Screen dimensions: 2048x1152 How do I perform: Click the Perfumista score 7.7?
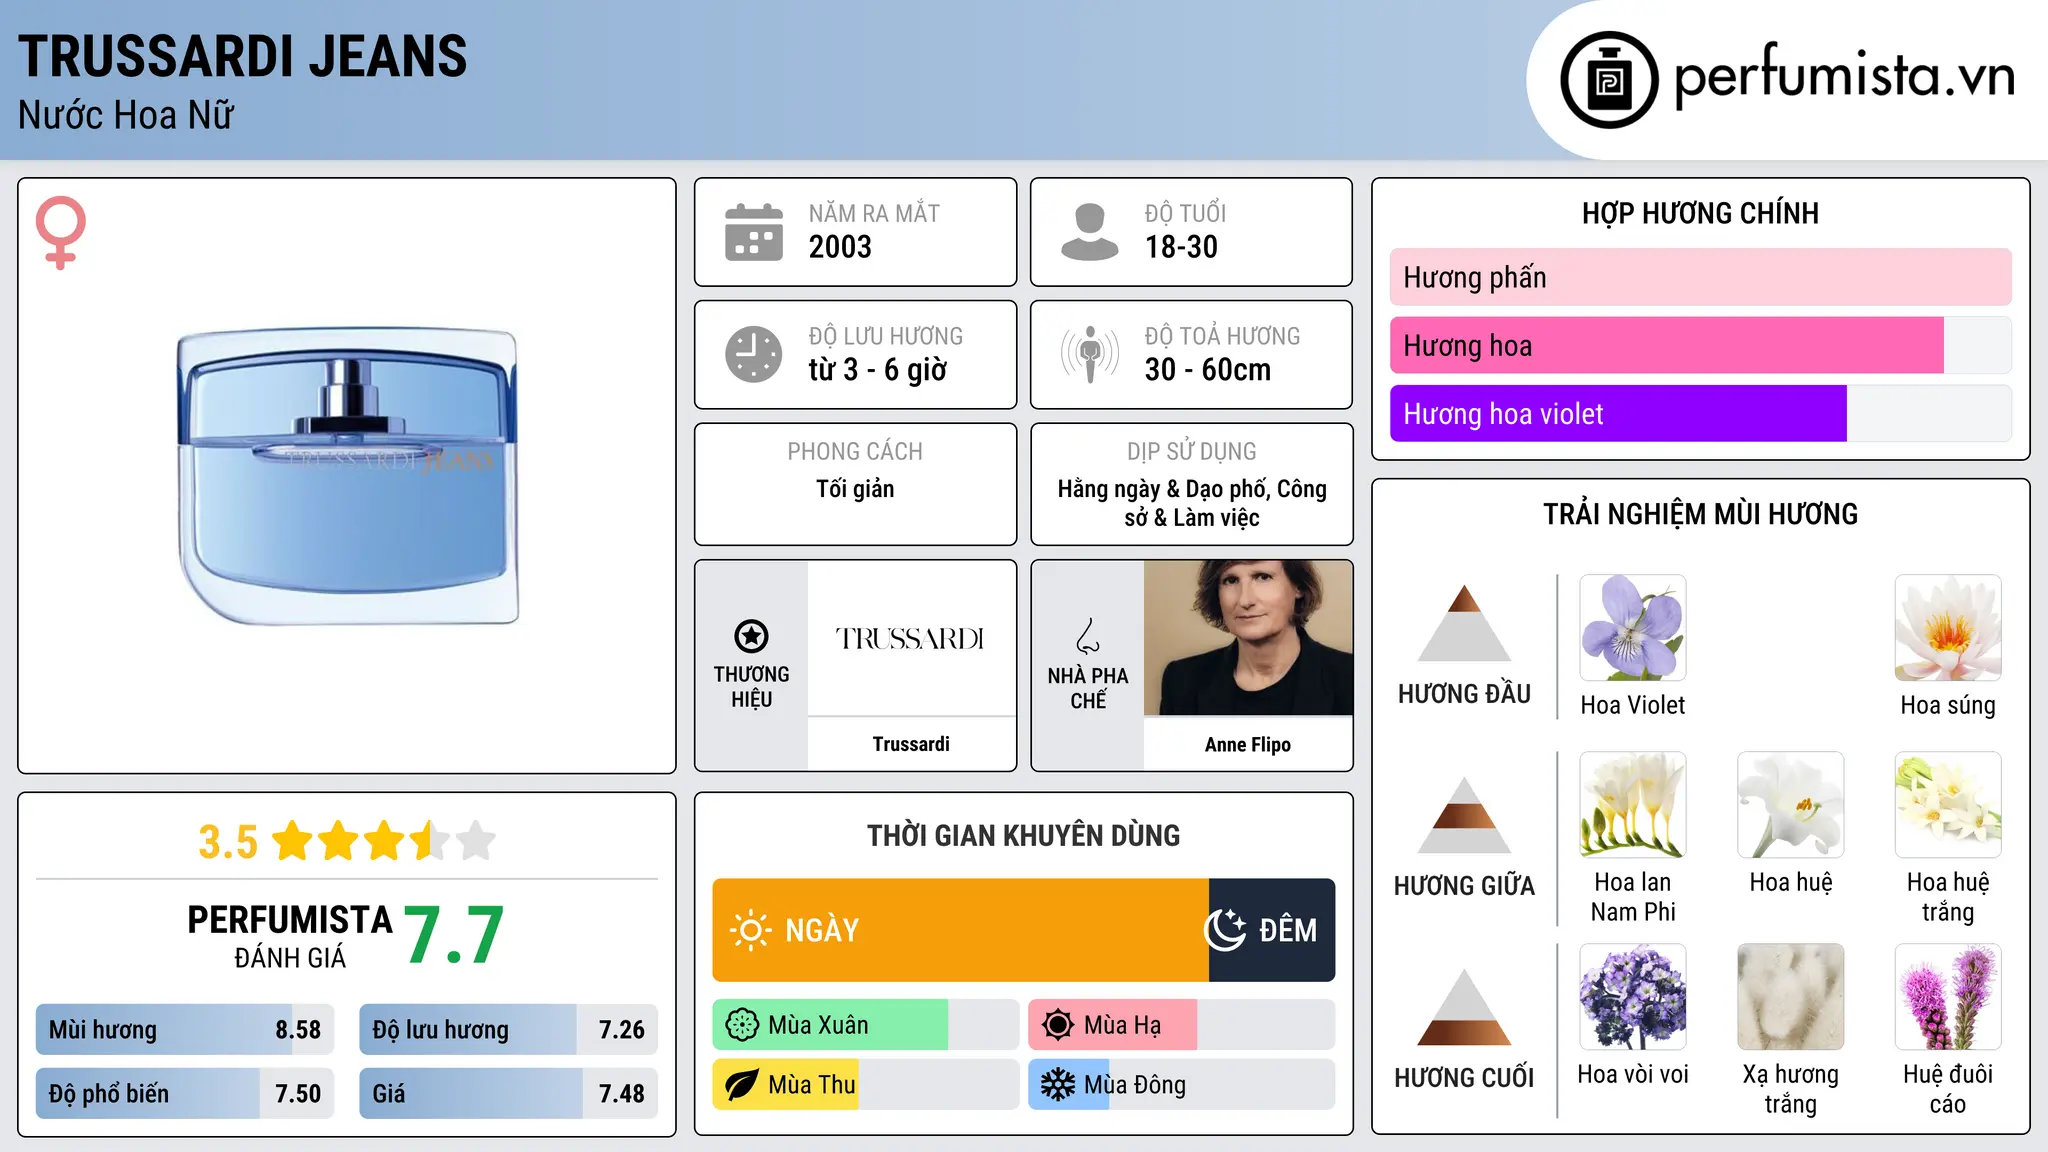pyautogui.click(x=454, y=936)
